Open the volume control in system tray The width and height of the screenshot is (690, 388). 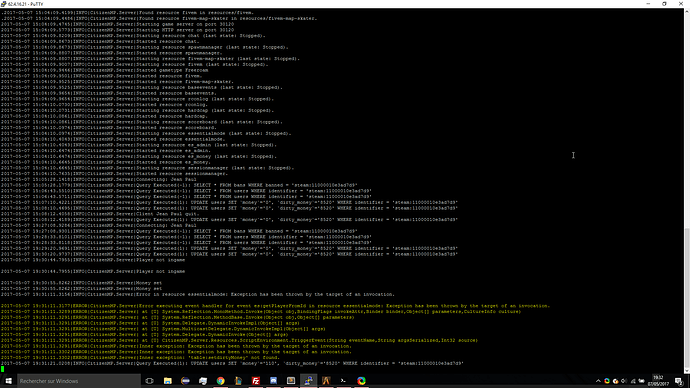point(624,381)
